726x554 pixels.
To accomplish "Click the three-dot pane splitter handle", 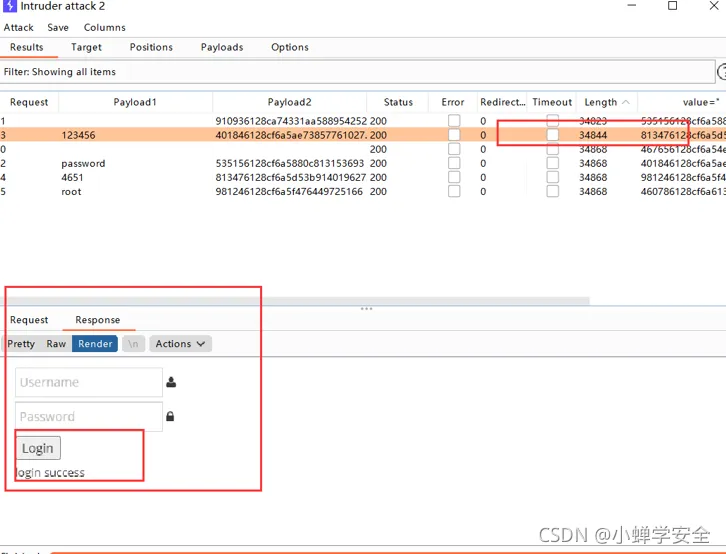I will [x=366, y=308].
